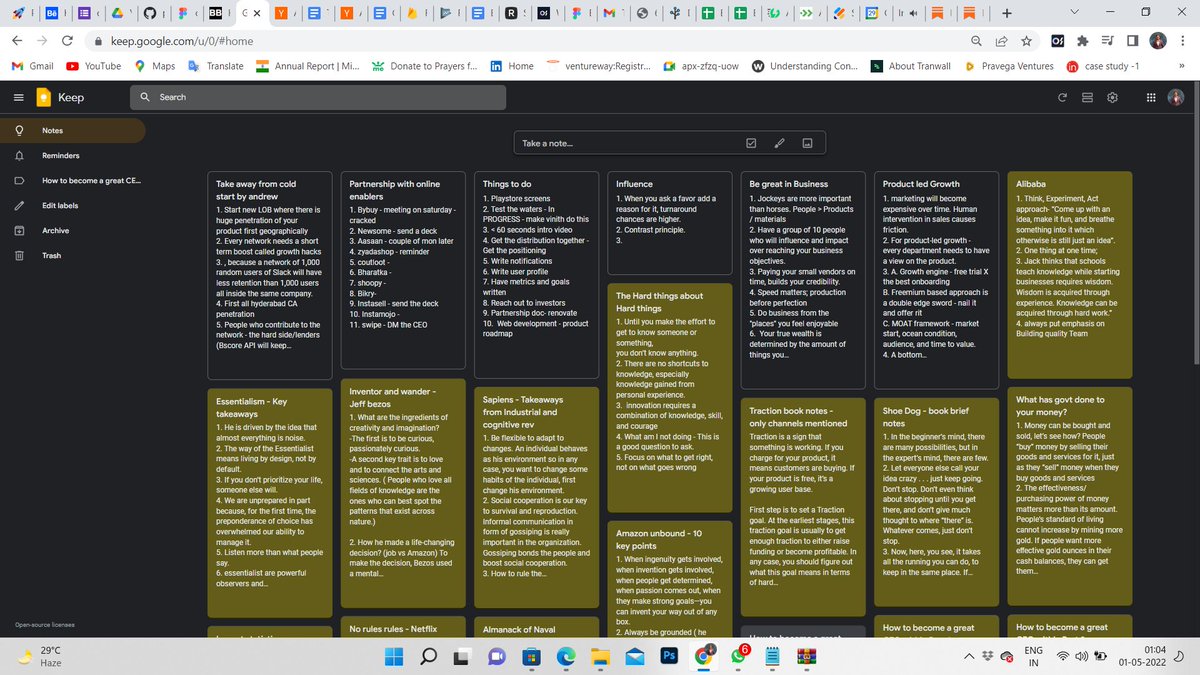1200x675 pixels.
Task: Open the 'About Tranwall' bookmark
Action: (912, 66)
